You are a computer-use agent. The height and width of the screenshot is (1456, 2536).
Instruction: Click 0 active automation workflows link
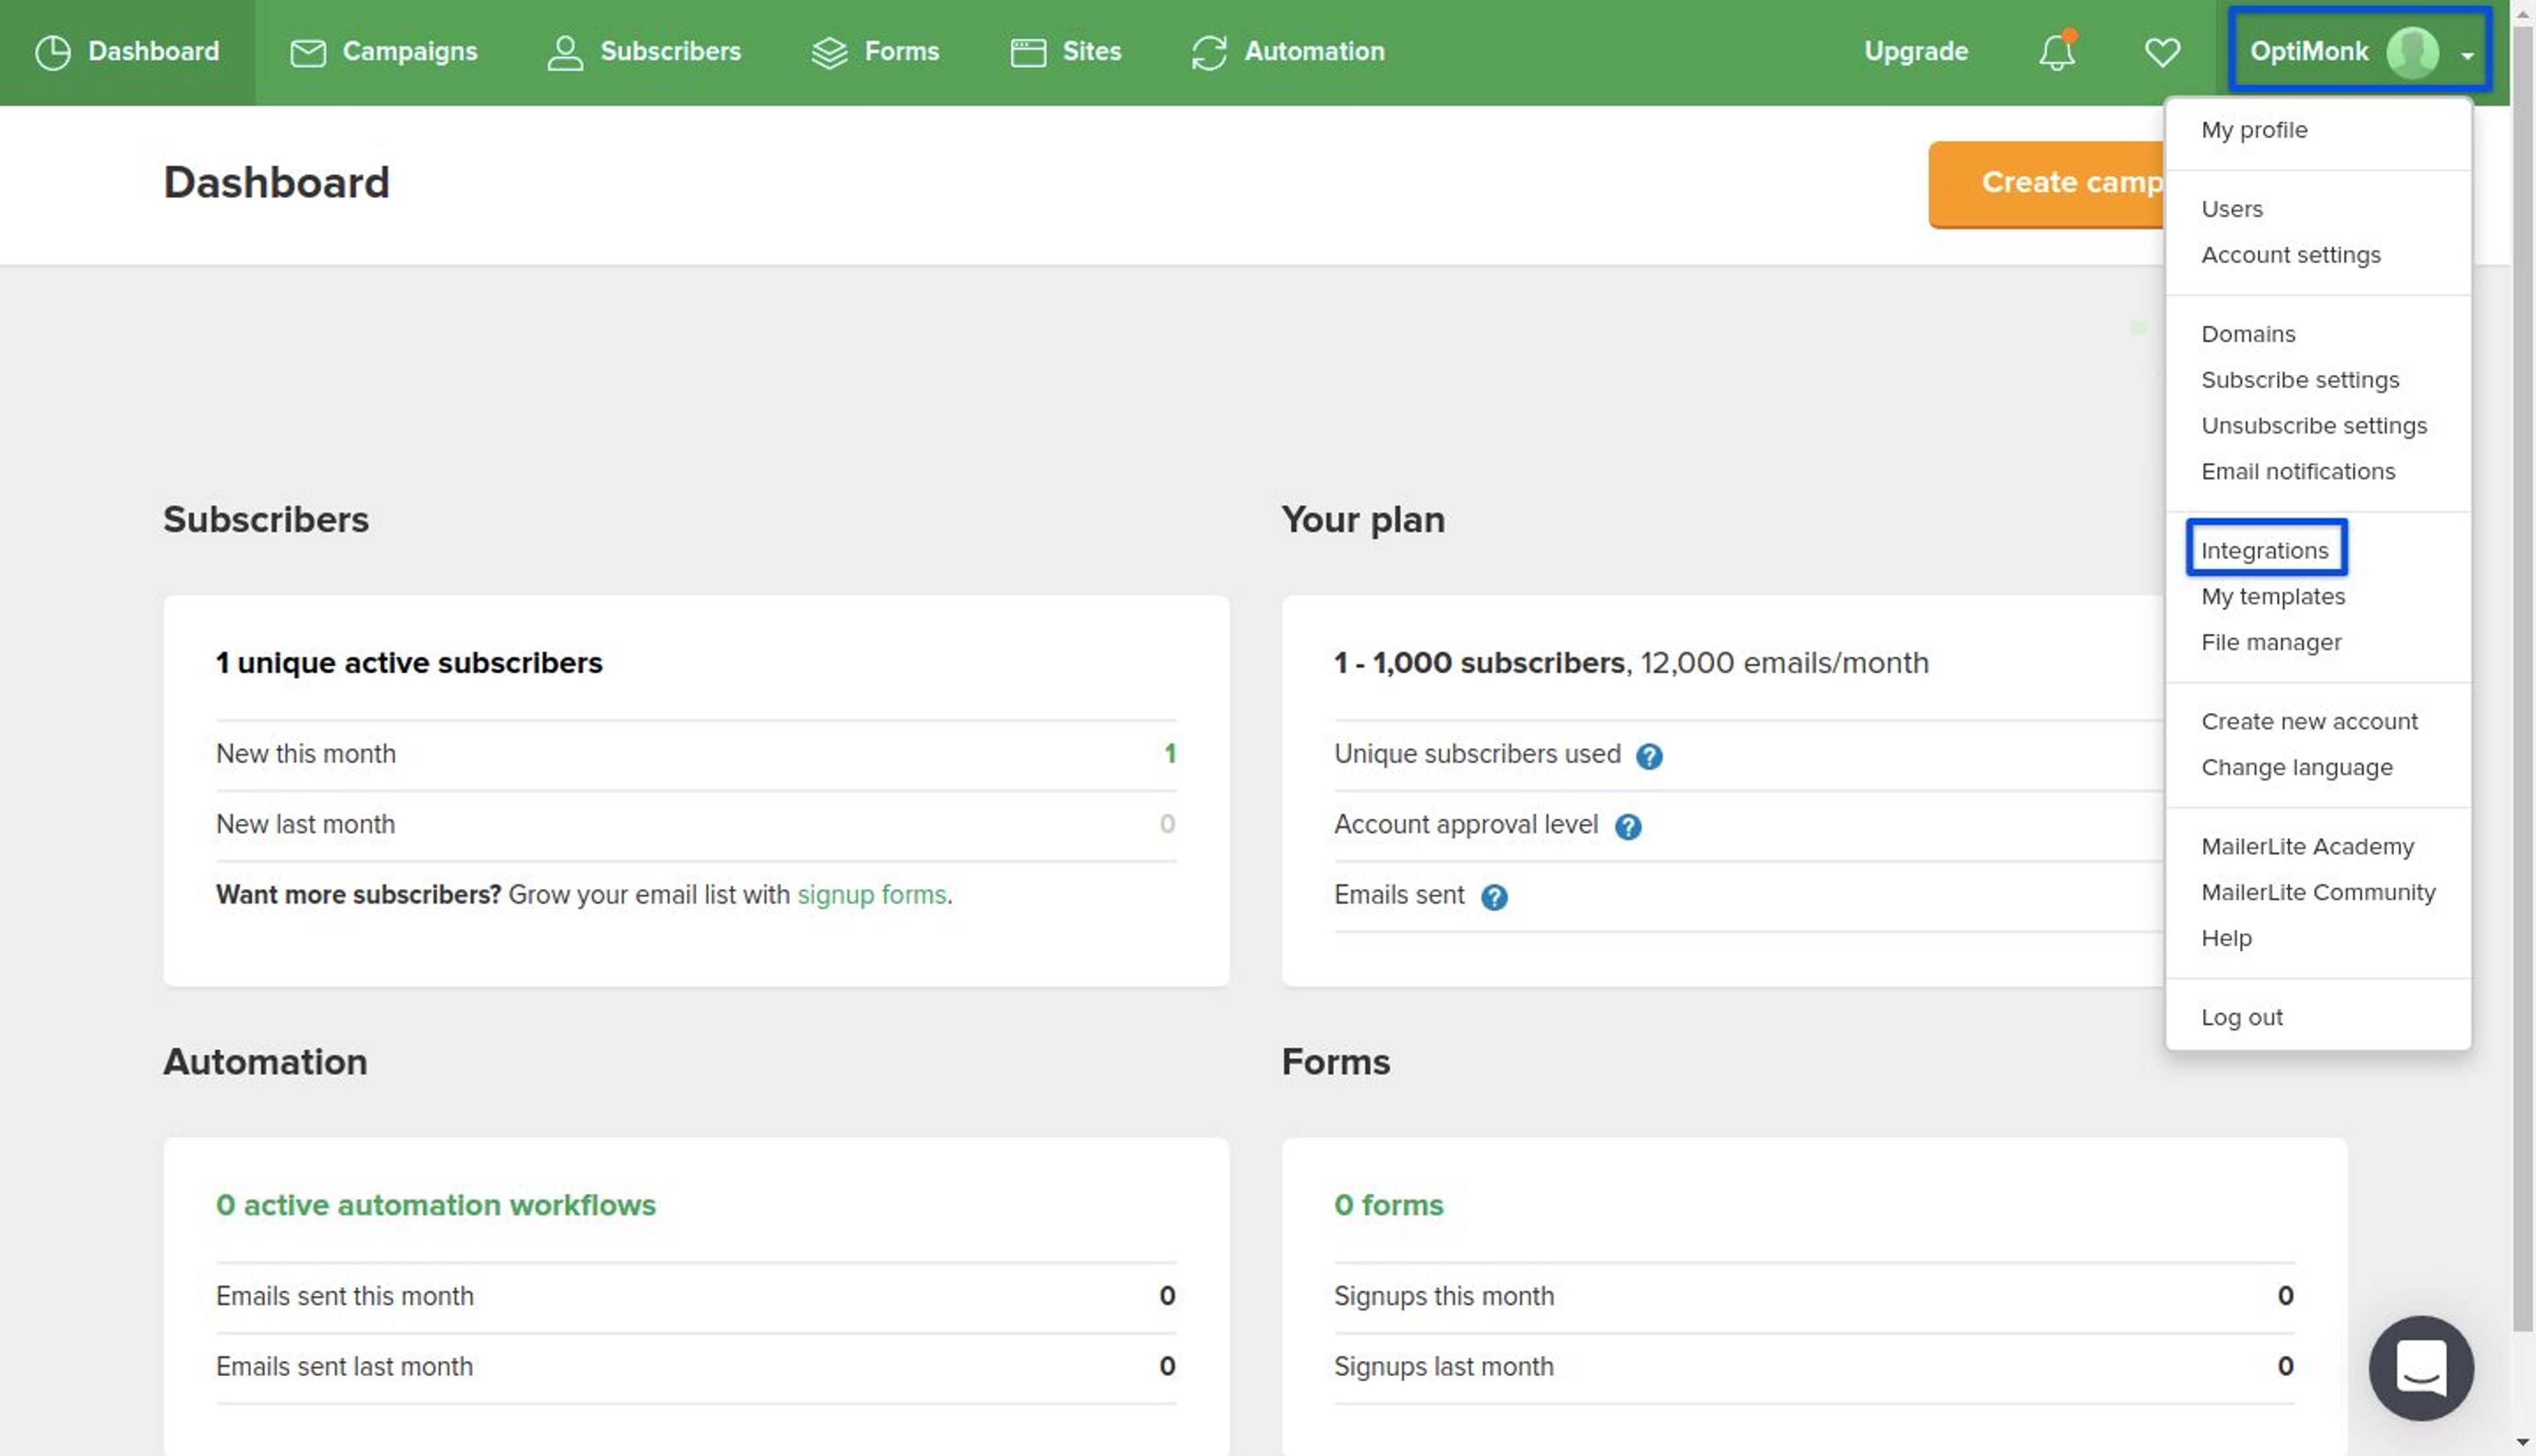click(x=436, y=1205)
